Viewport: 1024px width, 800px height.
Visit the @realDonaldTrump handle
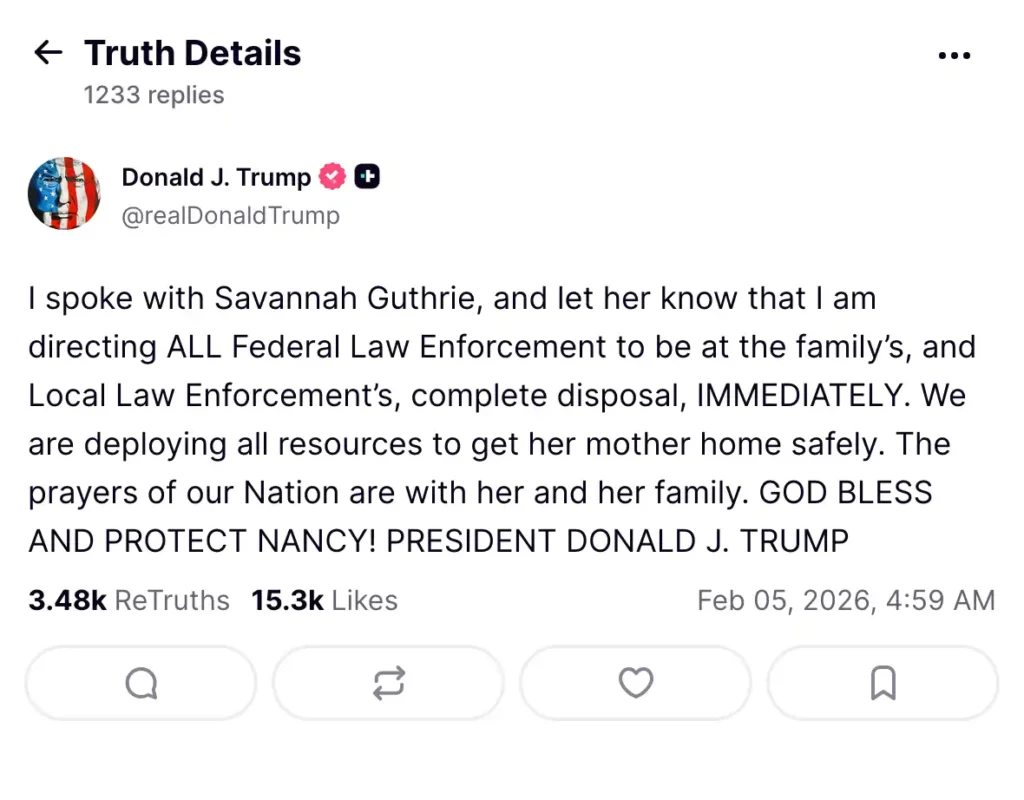click(x=230, y=215)
